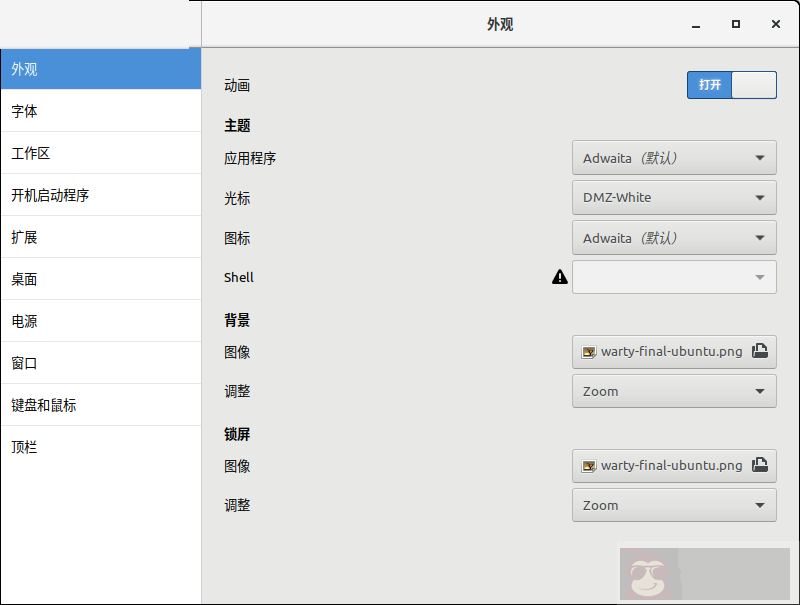This screenshot has width=800, height=605.
Task: Click the warning icon next to Shell theme
Action: [559, 277]
